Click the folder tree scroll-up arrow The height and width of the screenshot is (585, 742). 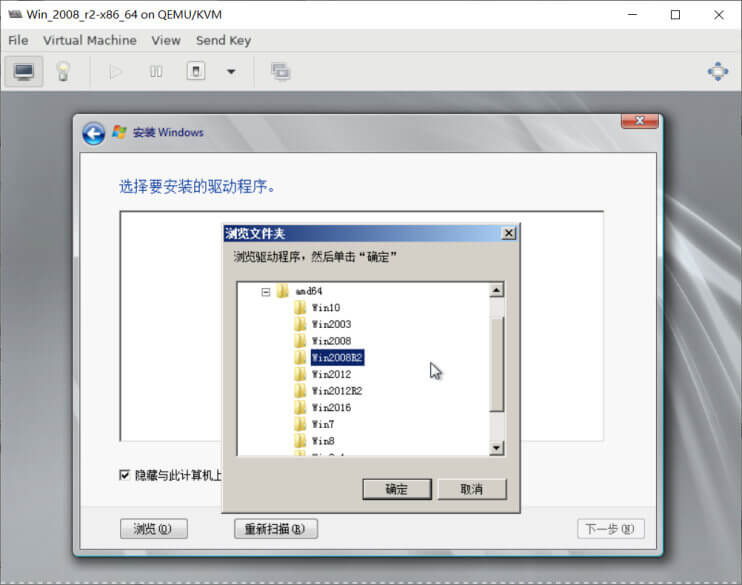(x=496, y=290)
